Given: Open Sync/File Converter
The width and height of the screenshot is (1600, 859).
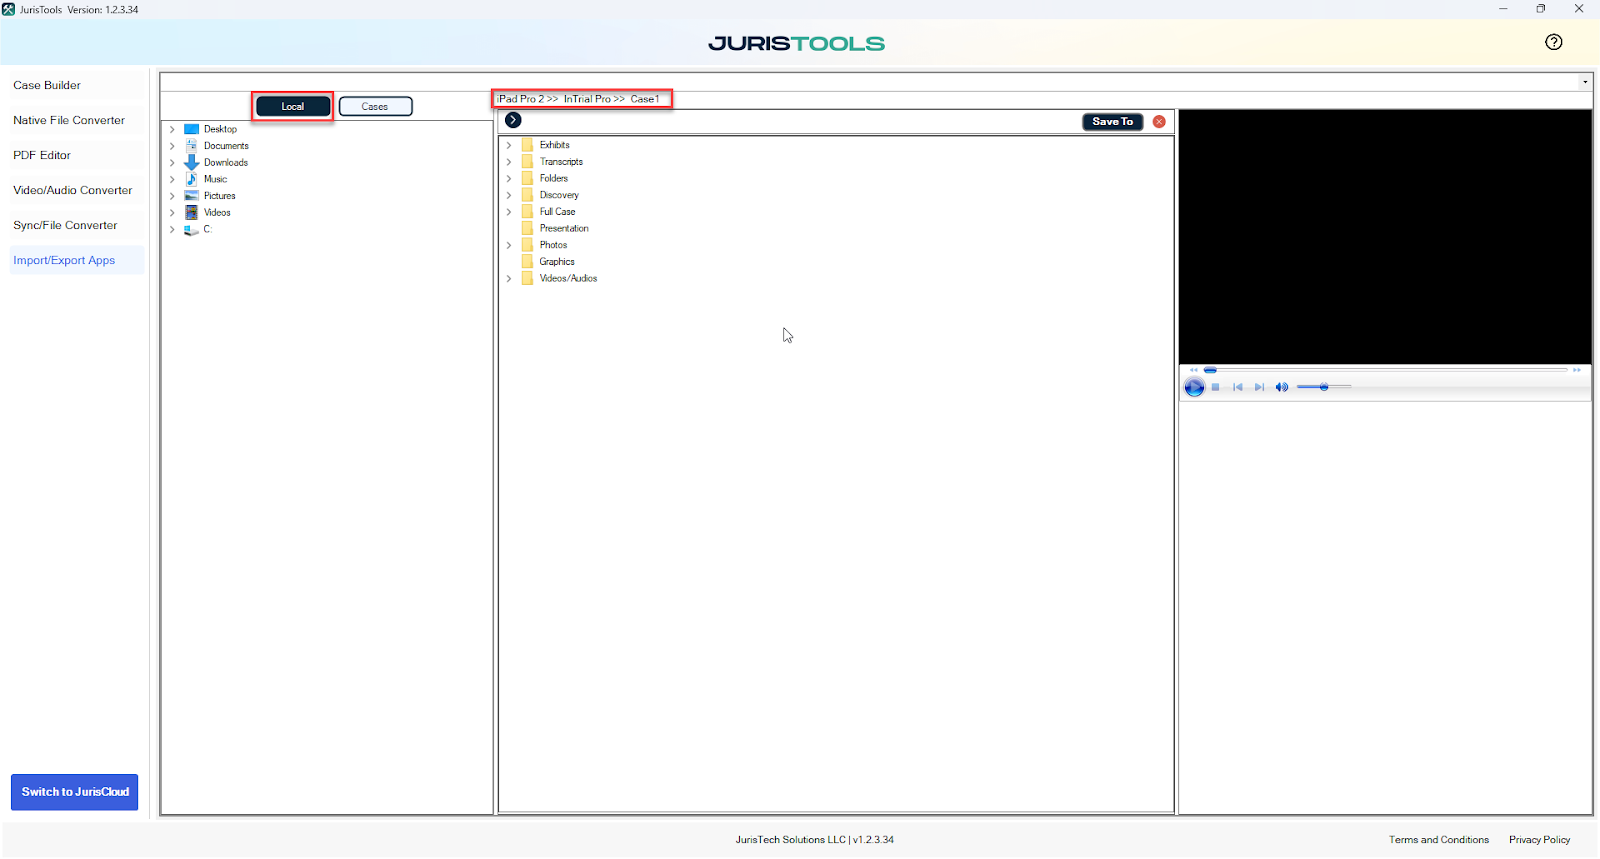Looking at the screenshot, I should tap(77, 225).
